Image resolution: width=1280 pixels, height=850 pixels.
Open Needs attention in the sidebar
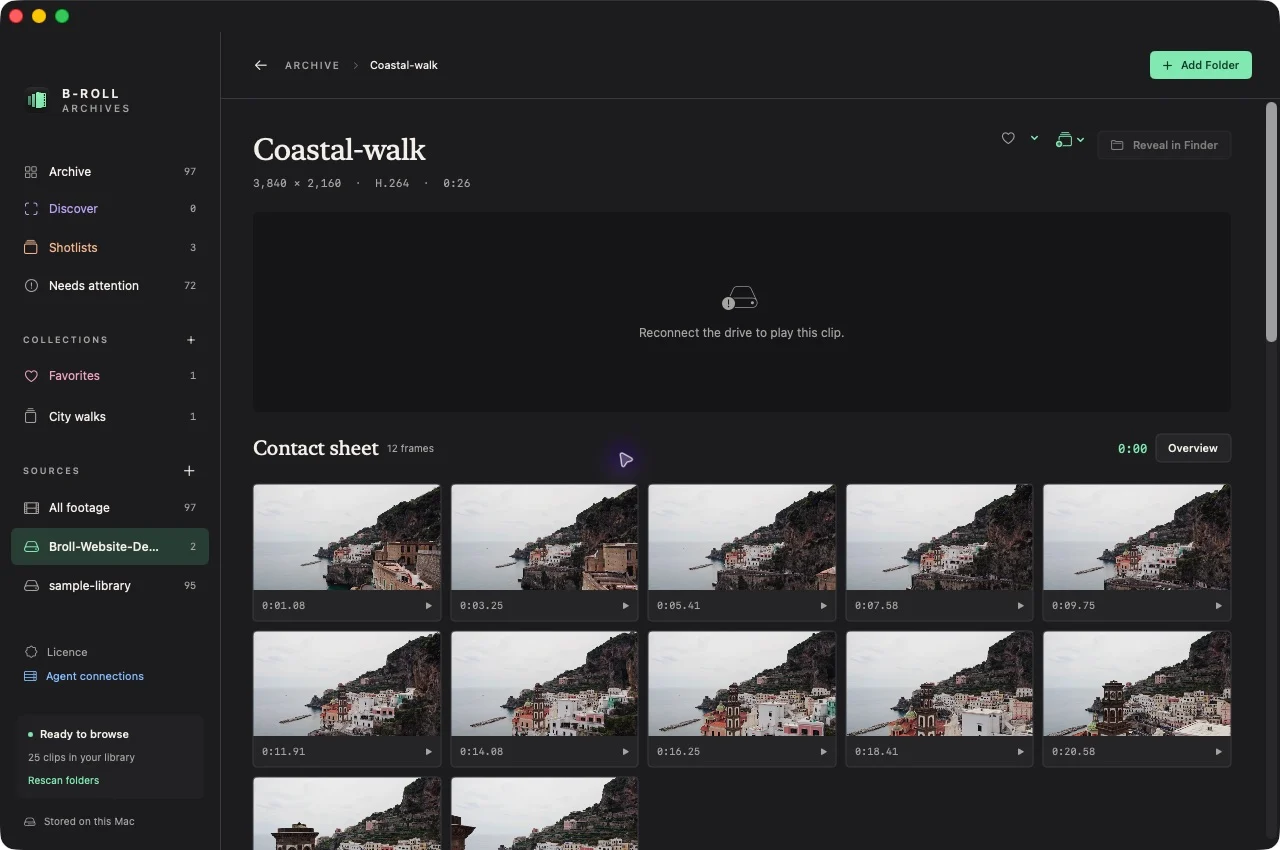click(110, 286)
